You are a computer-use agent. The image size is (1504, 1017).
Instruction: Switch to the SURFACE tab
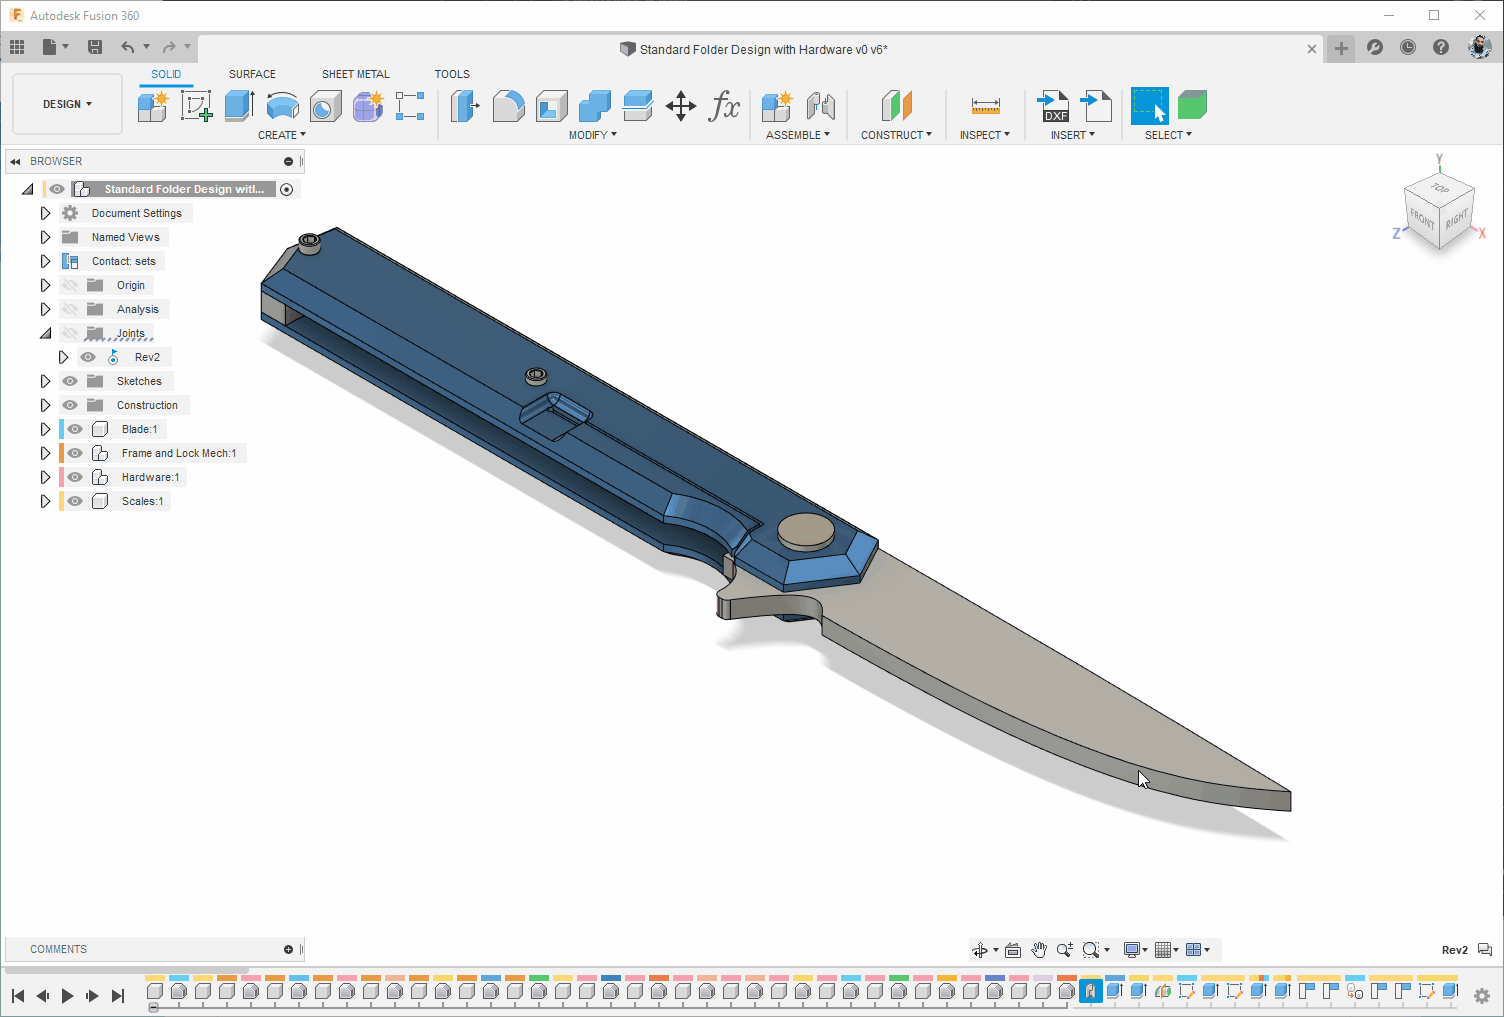pos(252,74)
